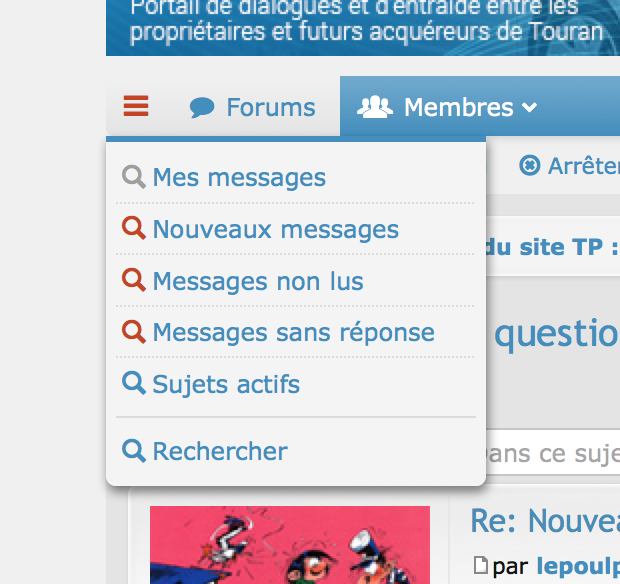Choose Messages non lus
620x584 pixels.
coord(258,282)
